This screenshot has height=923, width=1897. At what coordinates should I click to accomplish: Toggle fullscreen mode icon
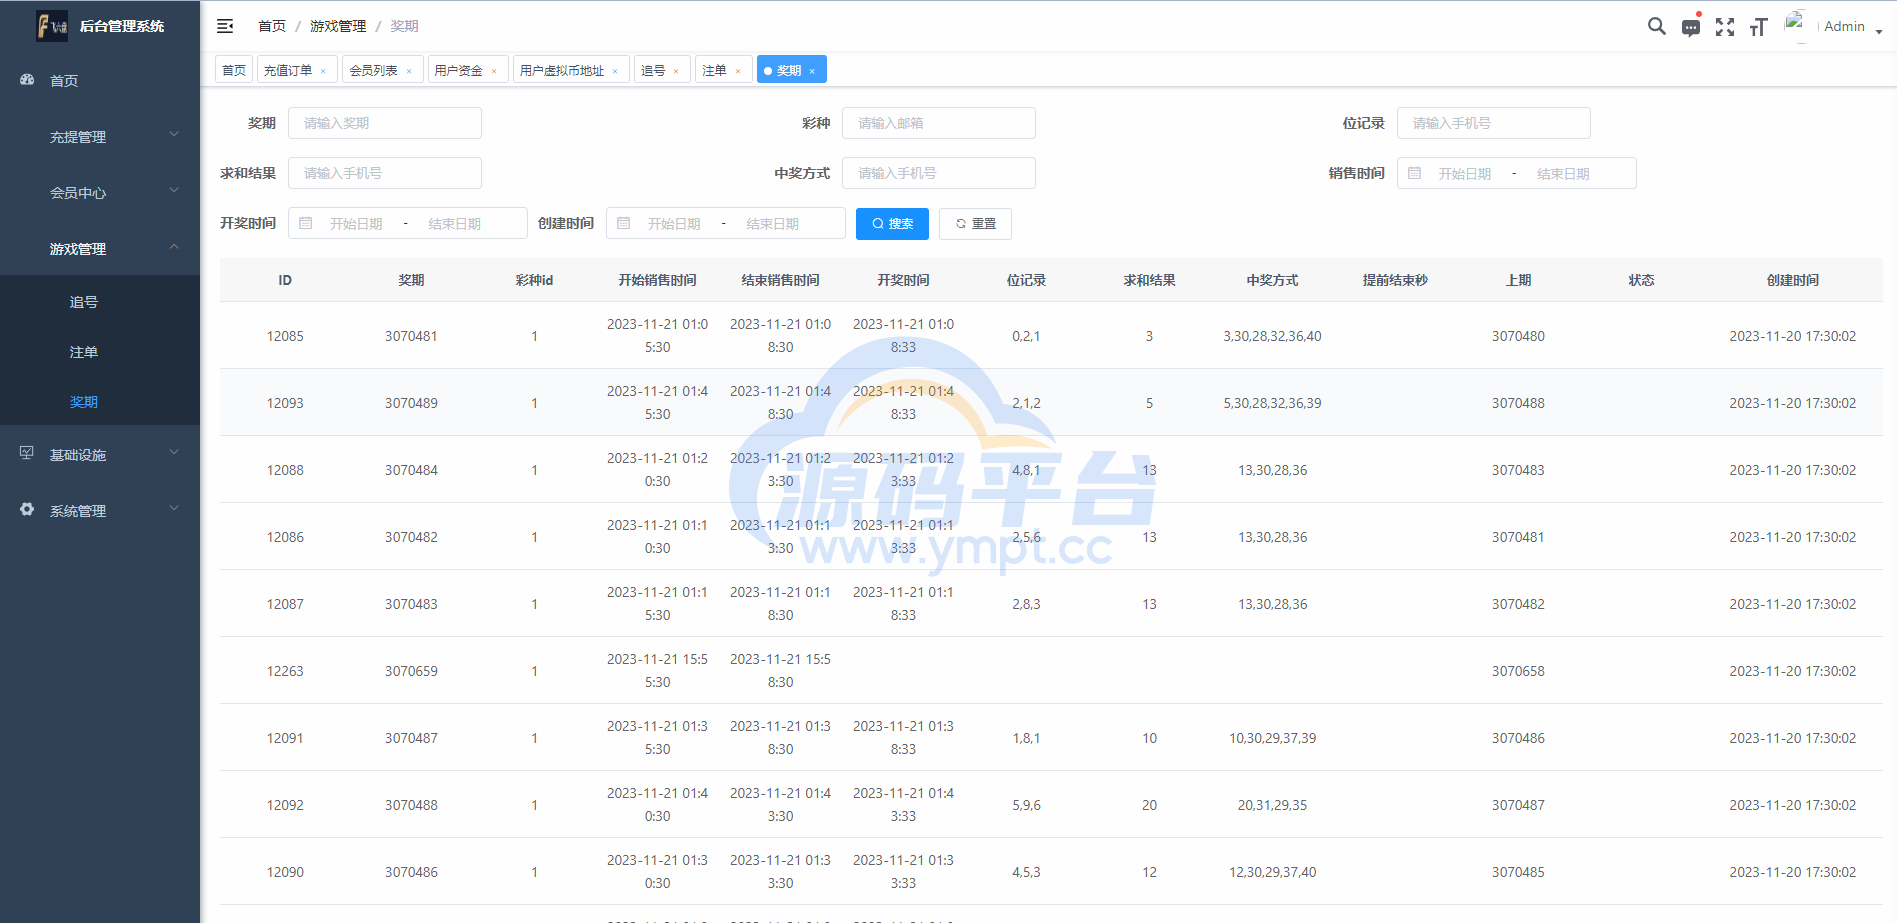click(1725, 27)
